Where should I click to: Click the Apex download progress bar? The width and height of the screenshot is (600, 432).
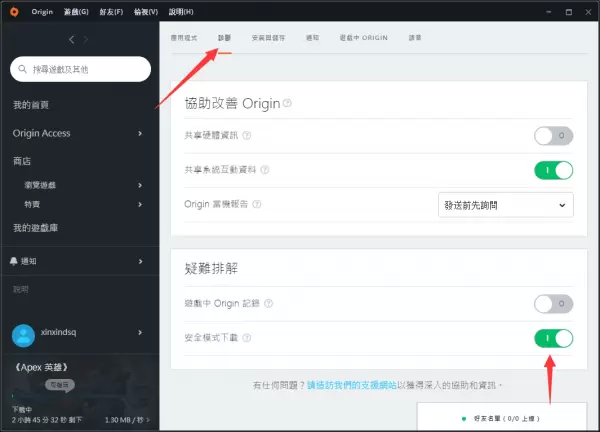80,396
